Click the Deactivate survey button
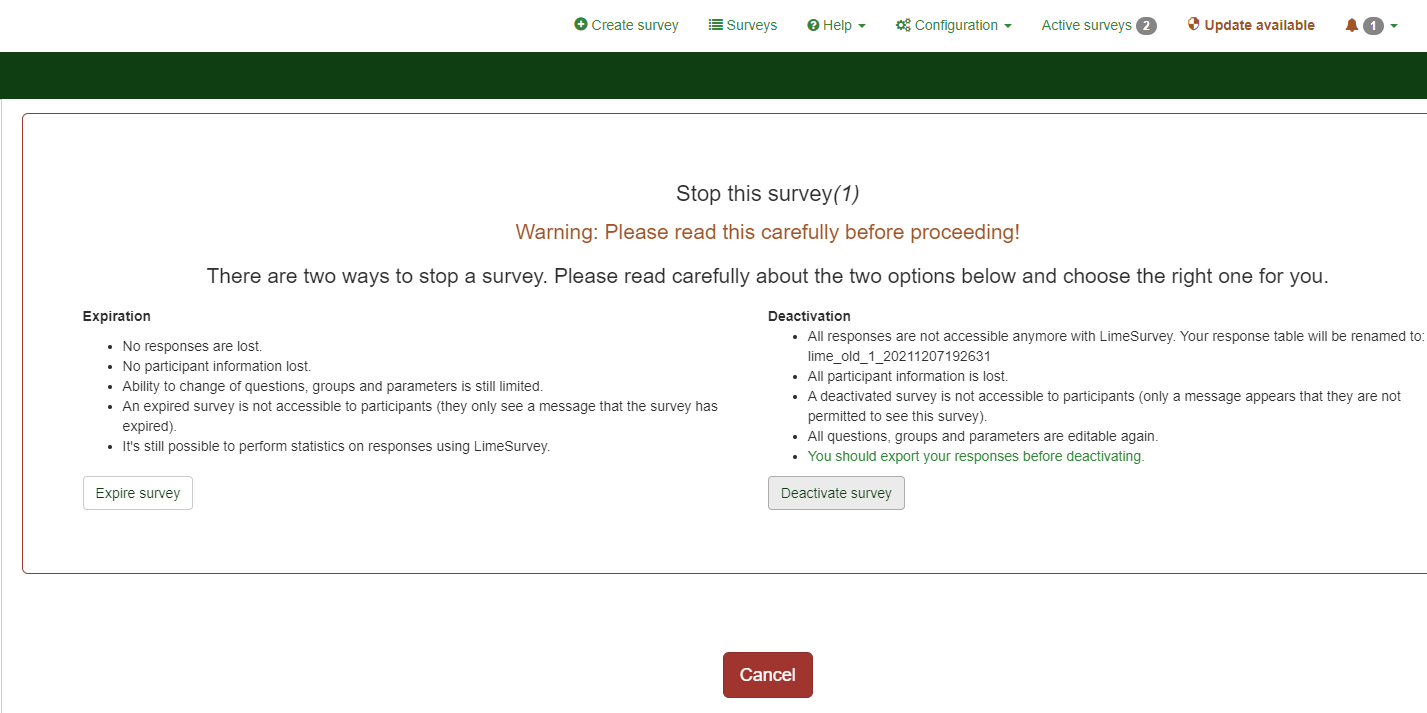Image resolution: width=1427 pixels, height=713 pixels. pos(836,493)
